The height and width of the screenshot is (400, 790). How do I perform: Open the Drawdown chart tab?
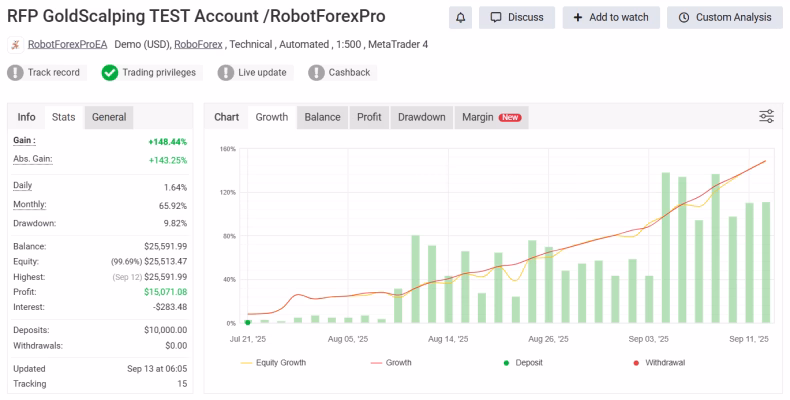422,117
